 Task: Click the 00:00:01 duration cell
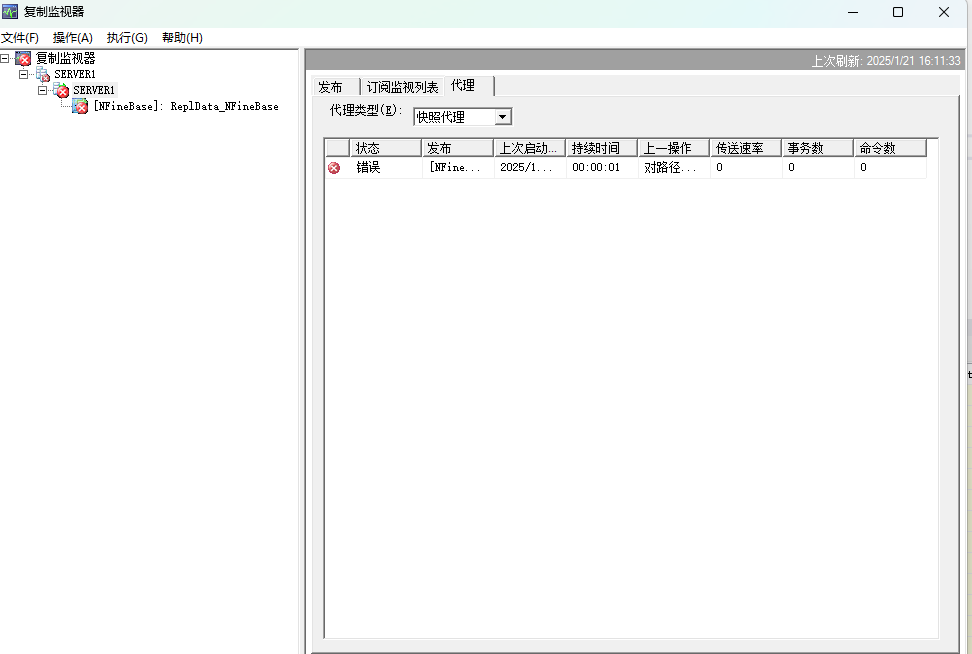coord(602,167)
